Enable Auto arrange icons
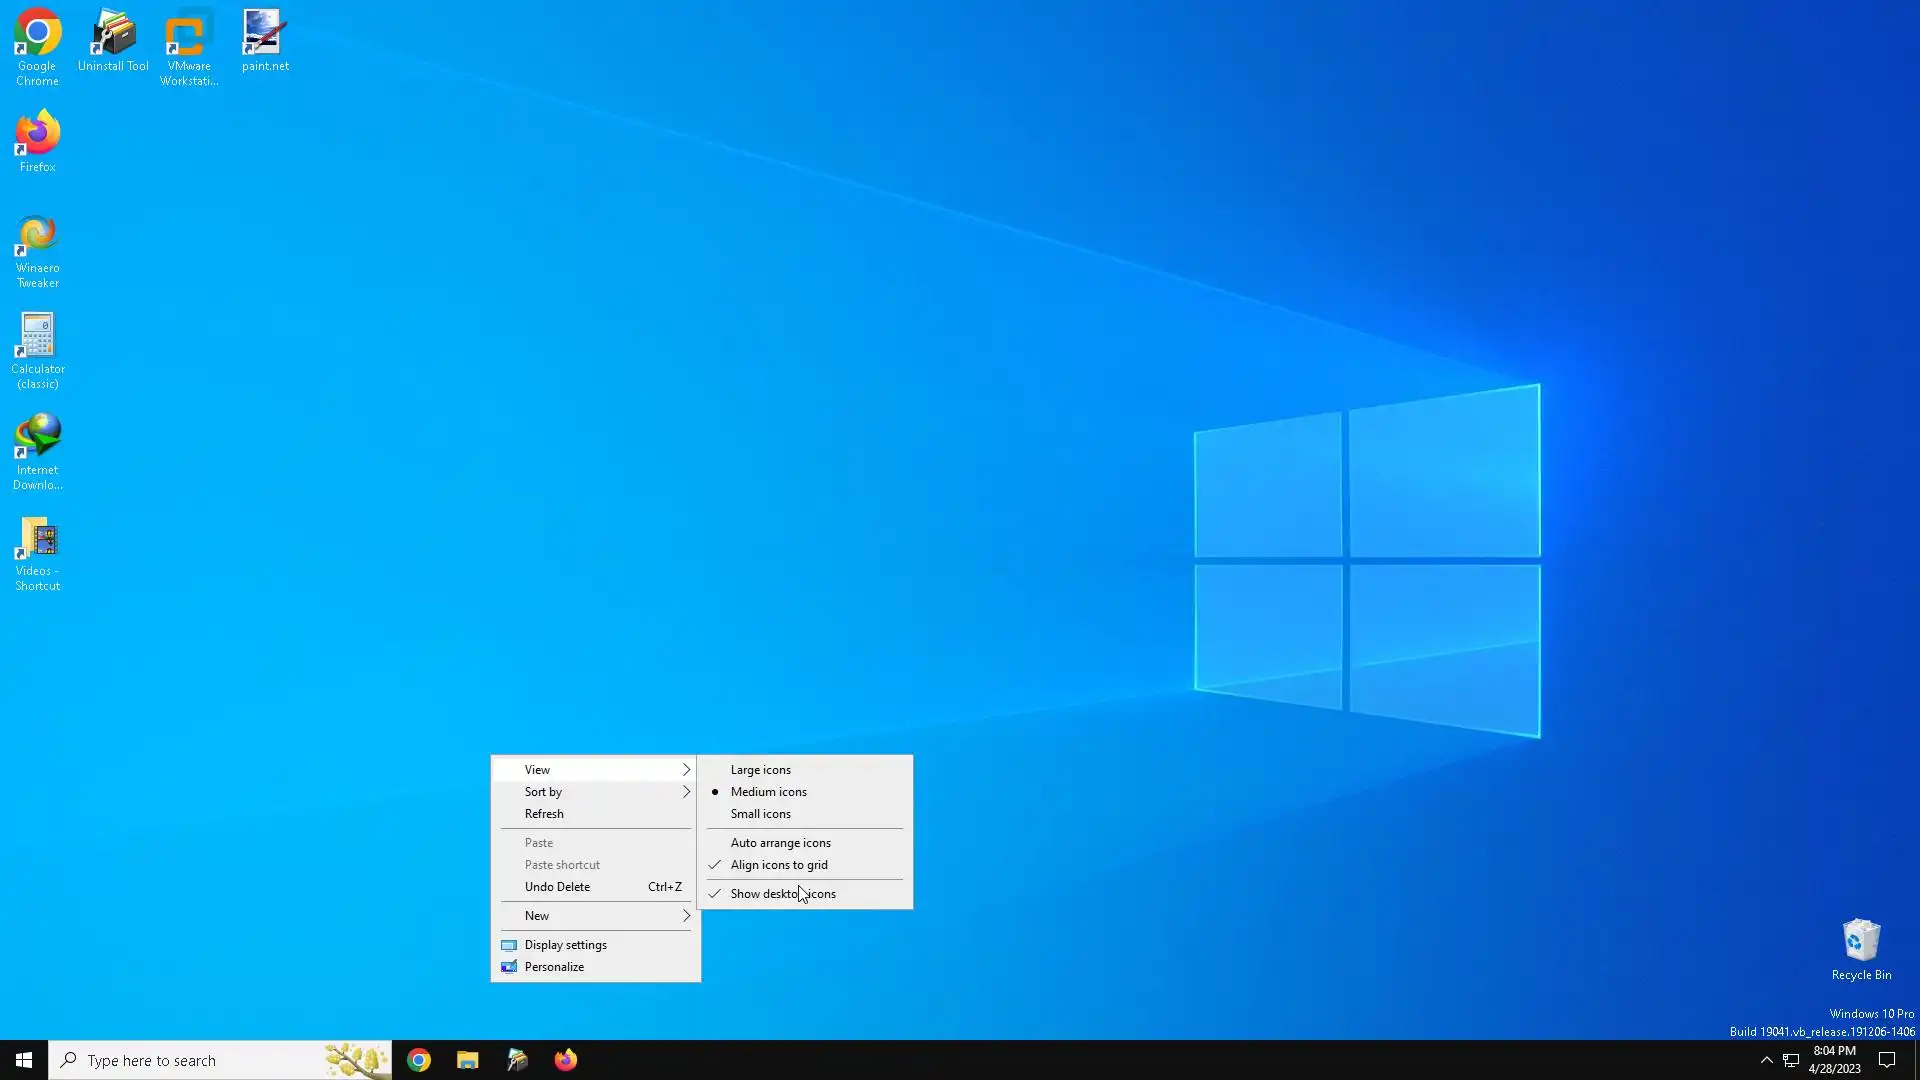The height and width of the screenshot is (1080, 1920). [780, 843]
